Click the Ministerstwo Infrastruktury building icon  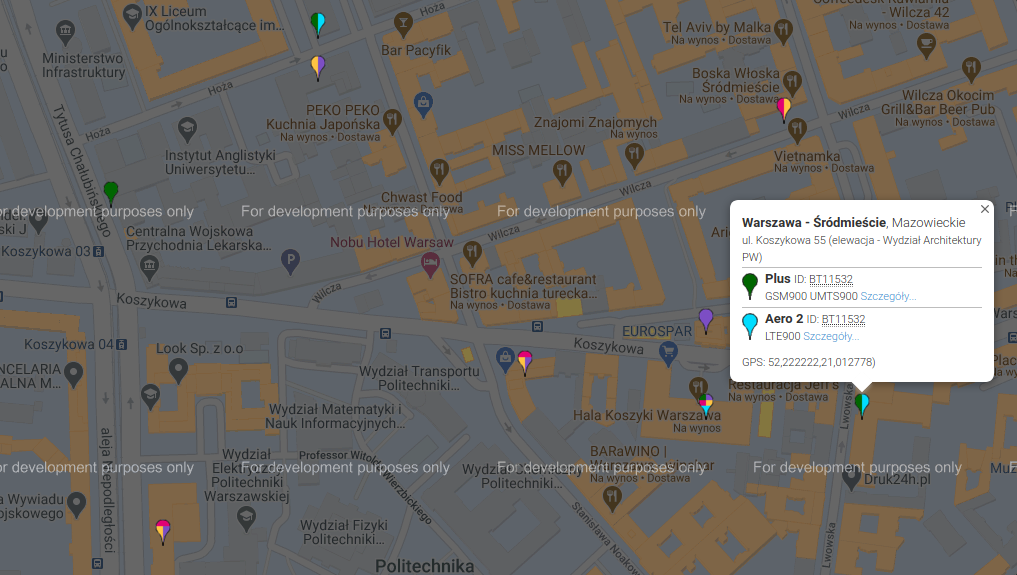click(x=65, y=32)
